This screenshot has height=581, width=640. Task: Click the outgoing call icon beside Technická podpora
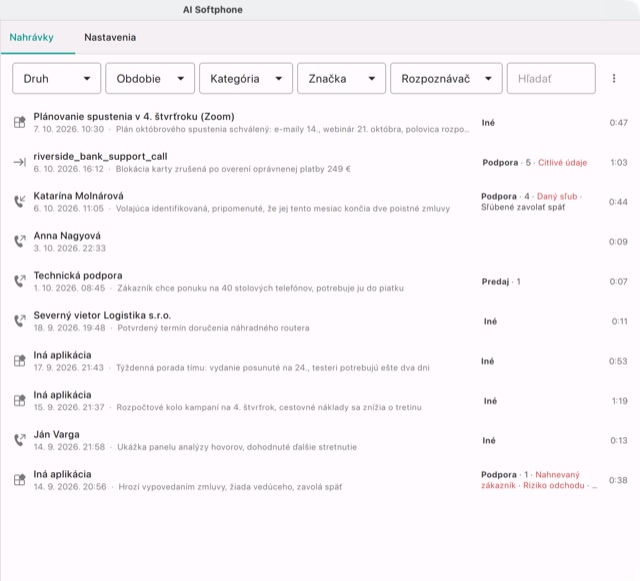[x=20, y=281]
